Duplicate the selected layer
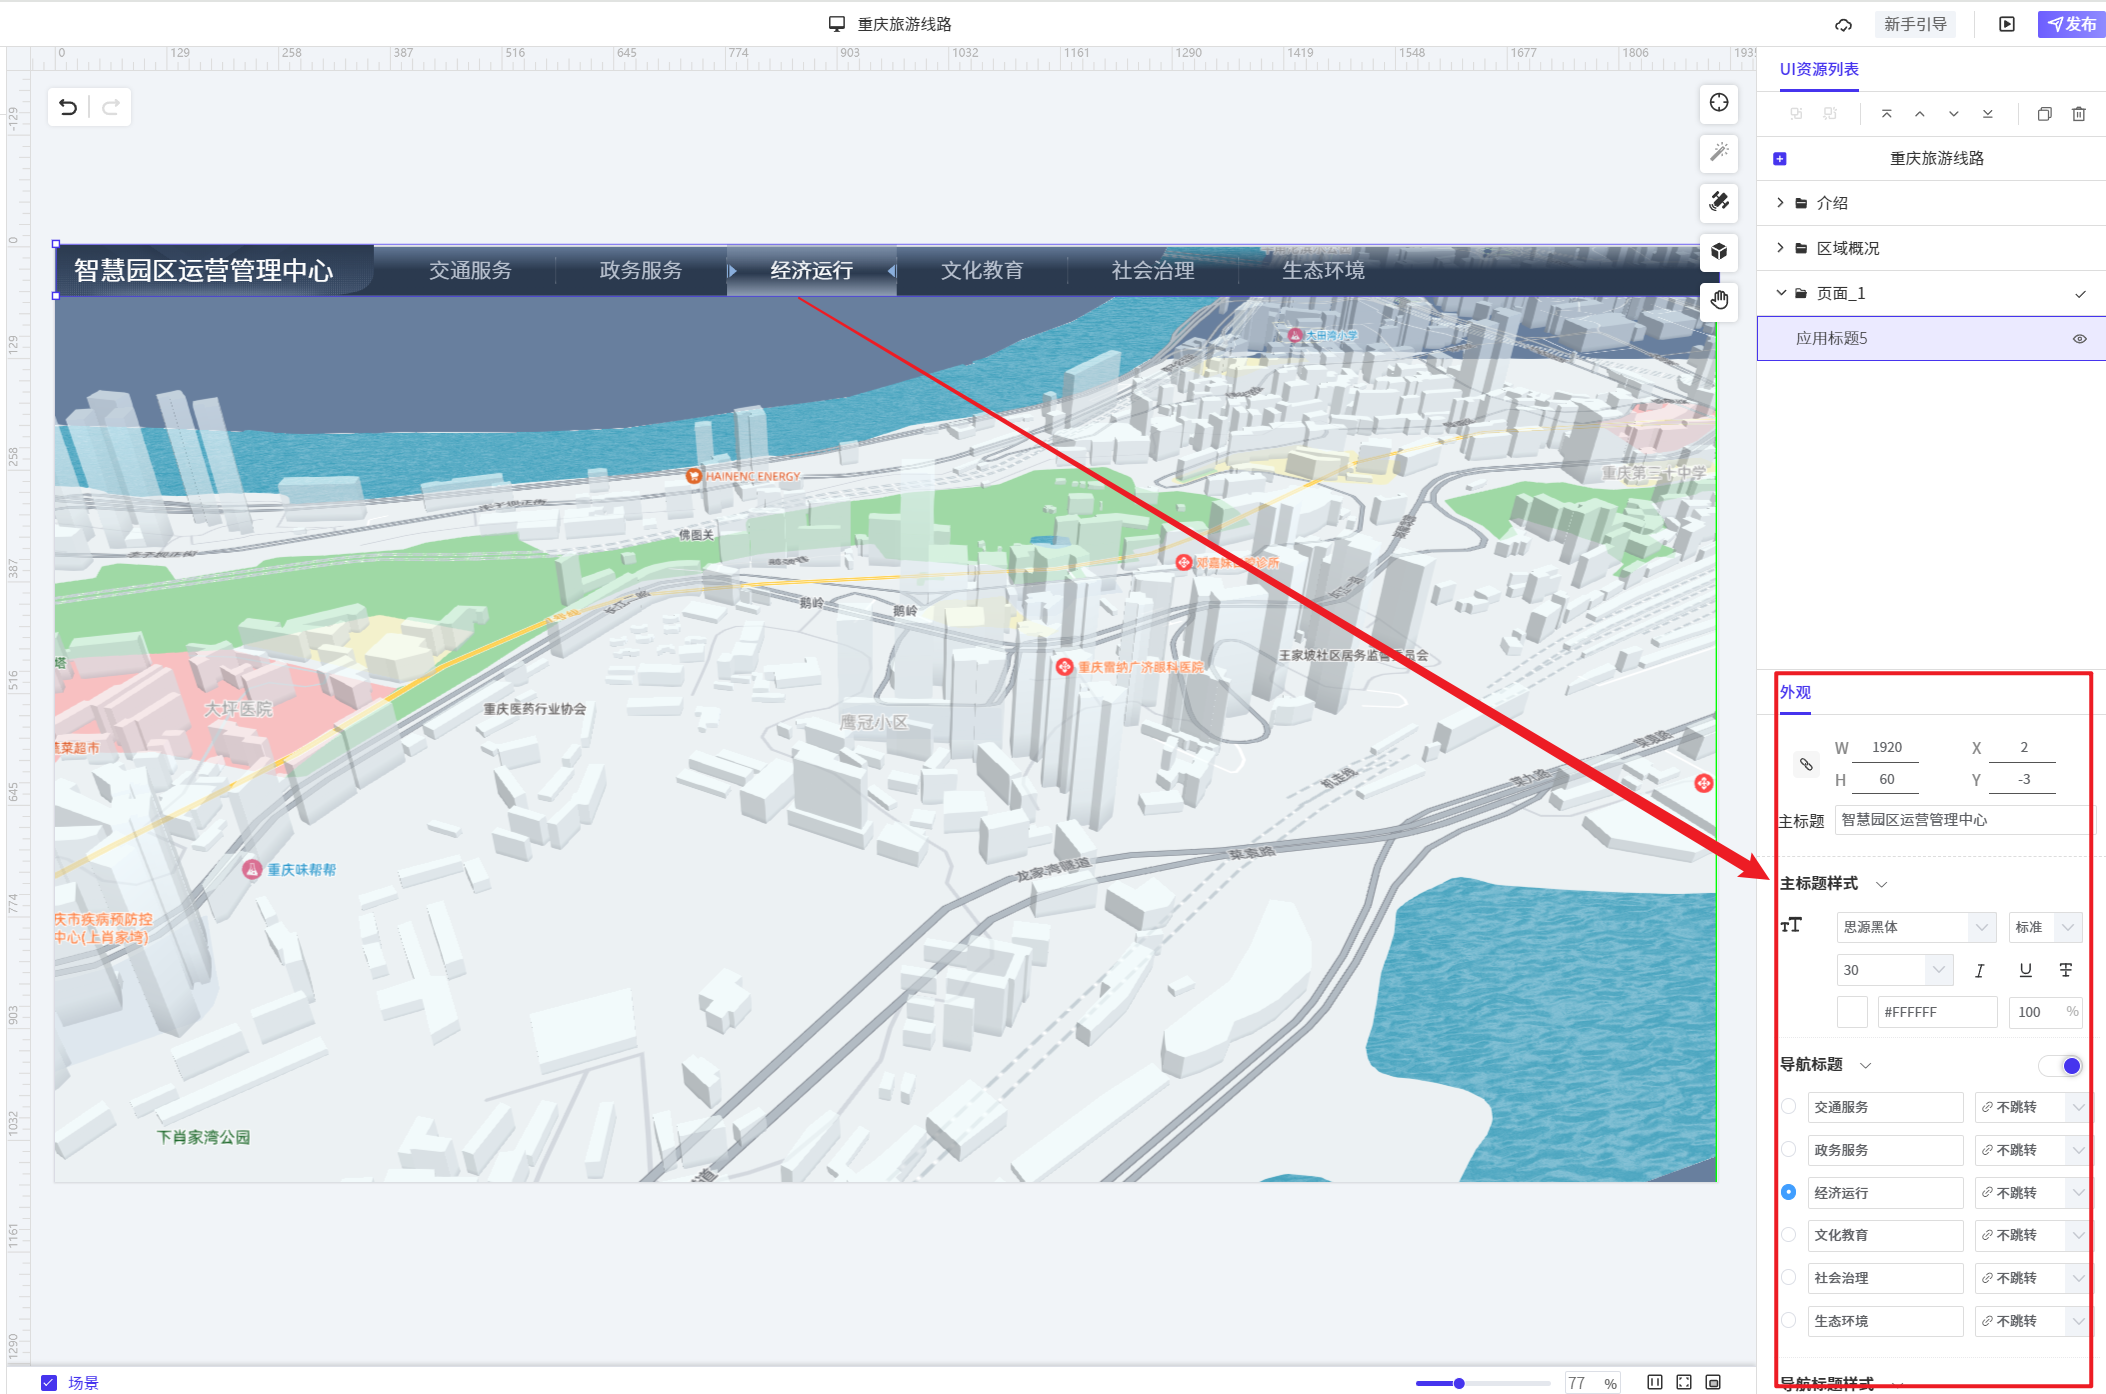 [x=2044, y=114]
